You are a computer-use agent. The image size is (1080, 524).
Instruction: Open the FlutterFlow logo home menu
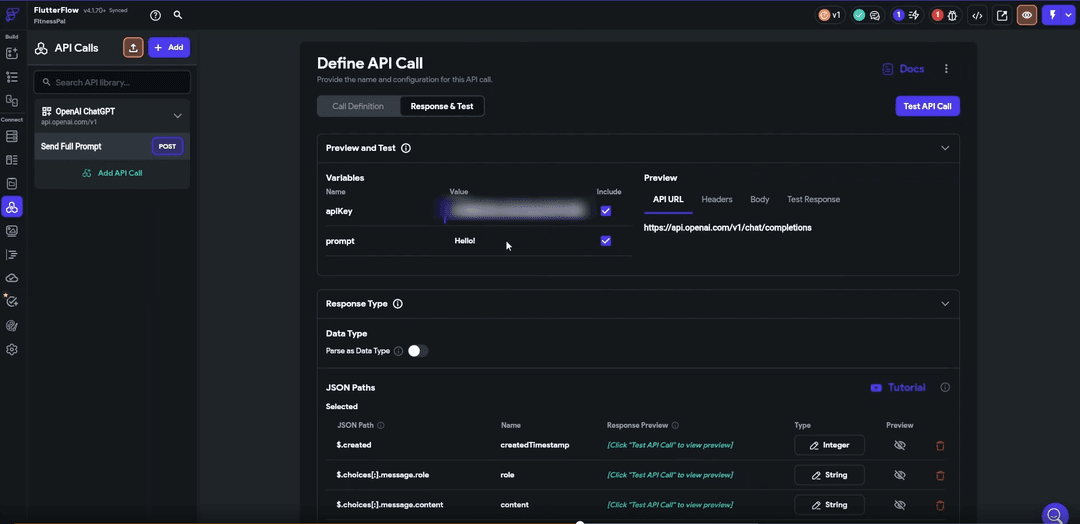click(x=12, y=14)
